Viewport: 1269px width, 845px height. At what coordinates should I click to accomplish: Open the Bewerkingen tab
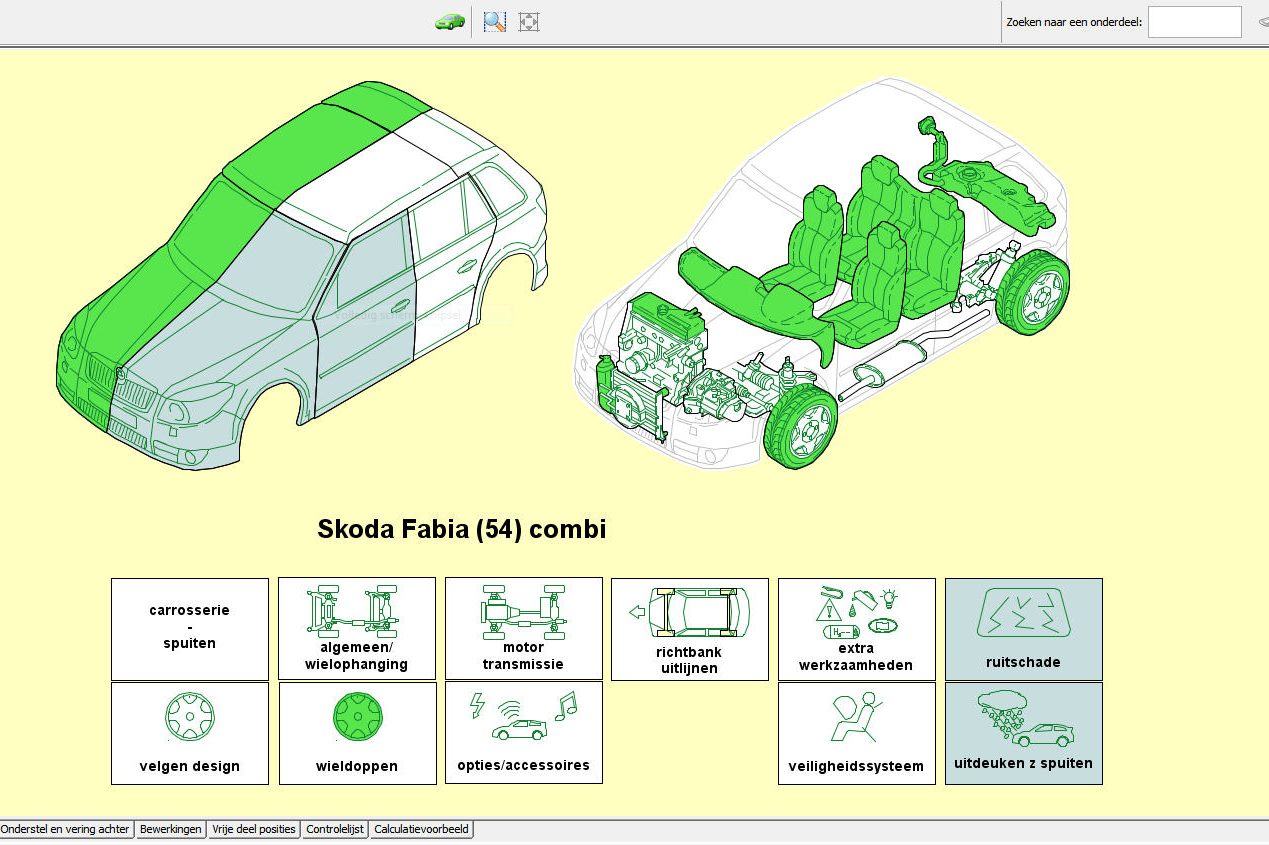171,829
